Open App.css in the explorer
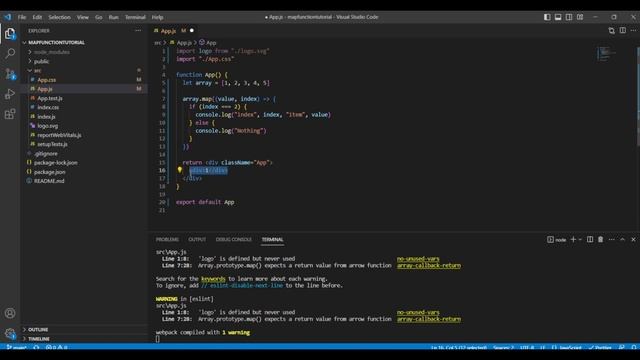 pyautogui.click(x=47, y=80)
